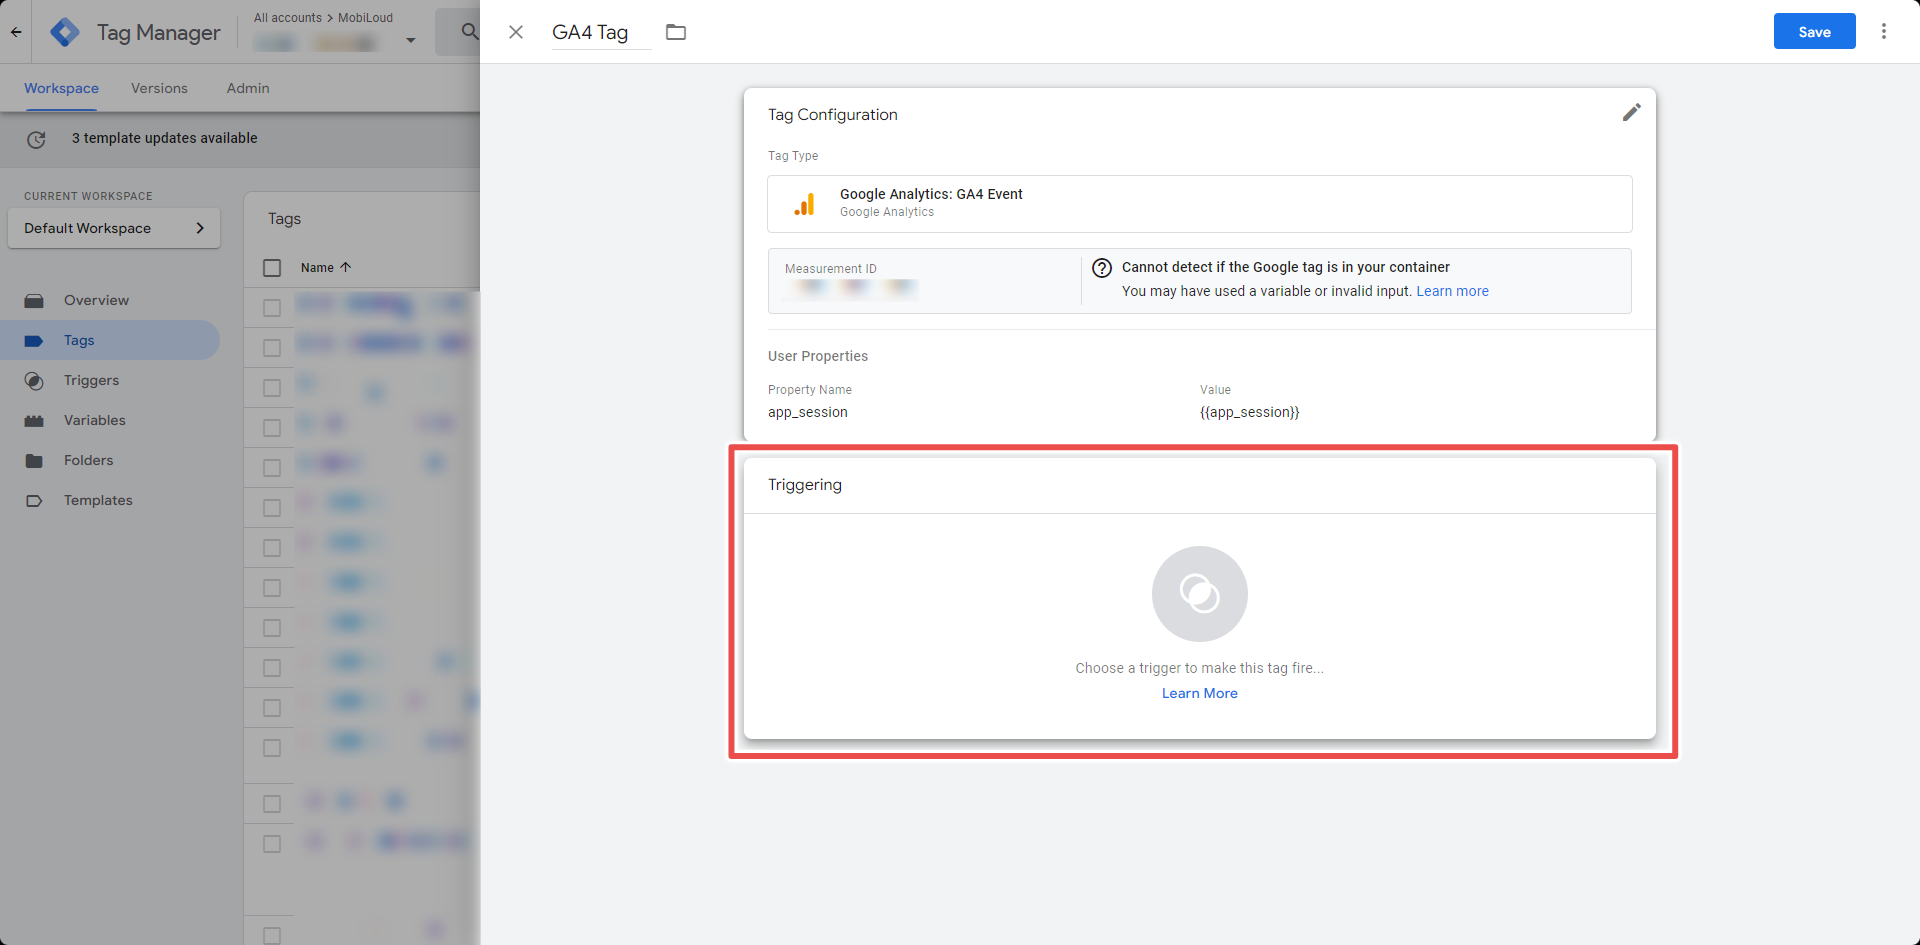1920x945 pixels.
Task: Click the app_session property name
Action: point(807,412)
